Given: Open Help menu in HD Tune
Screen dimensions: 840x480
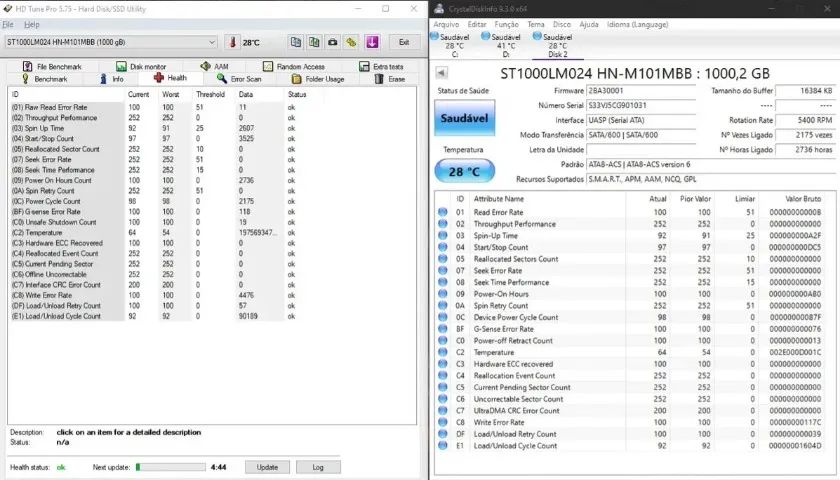Looking at the screenshot, I should [x=32, y=25].
